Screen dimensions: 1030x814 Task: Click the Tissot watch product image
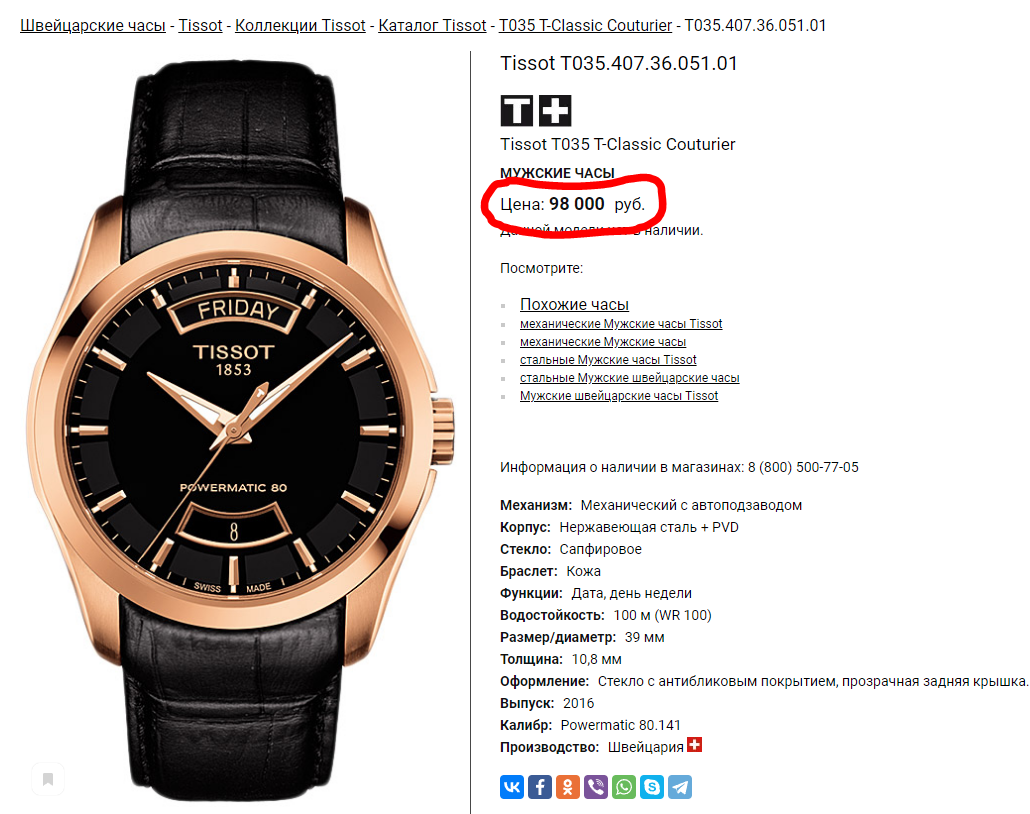[240, 430]
